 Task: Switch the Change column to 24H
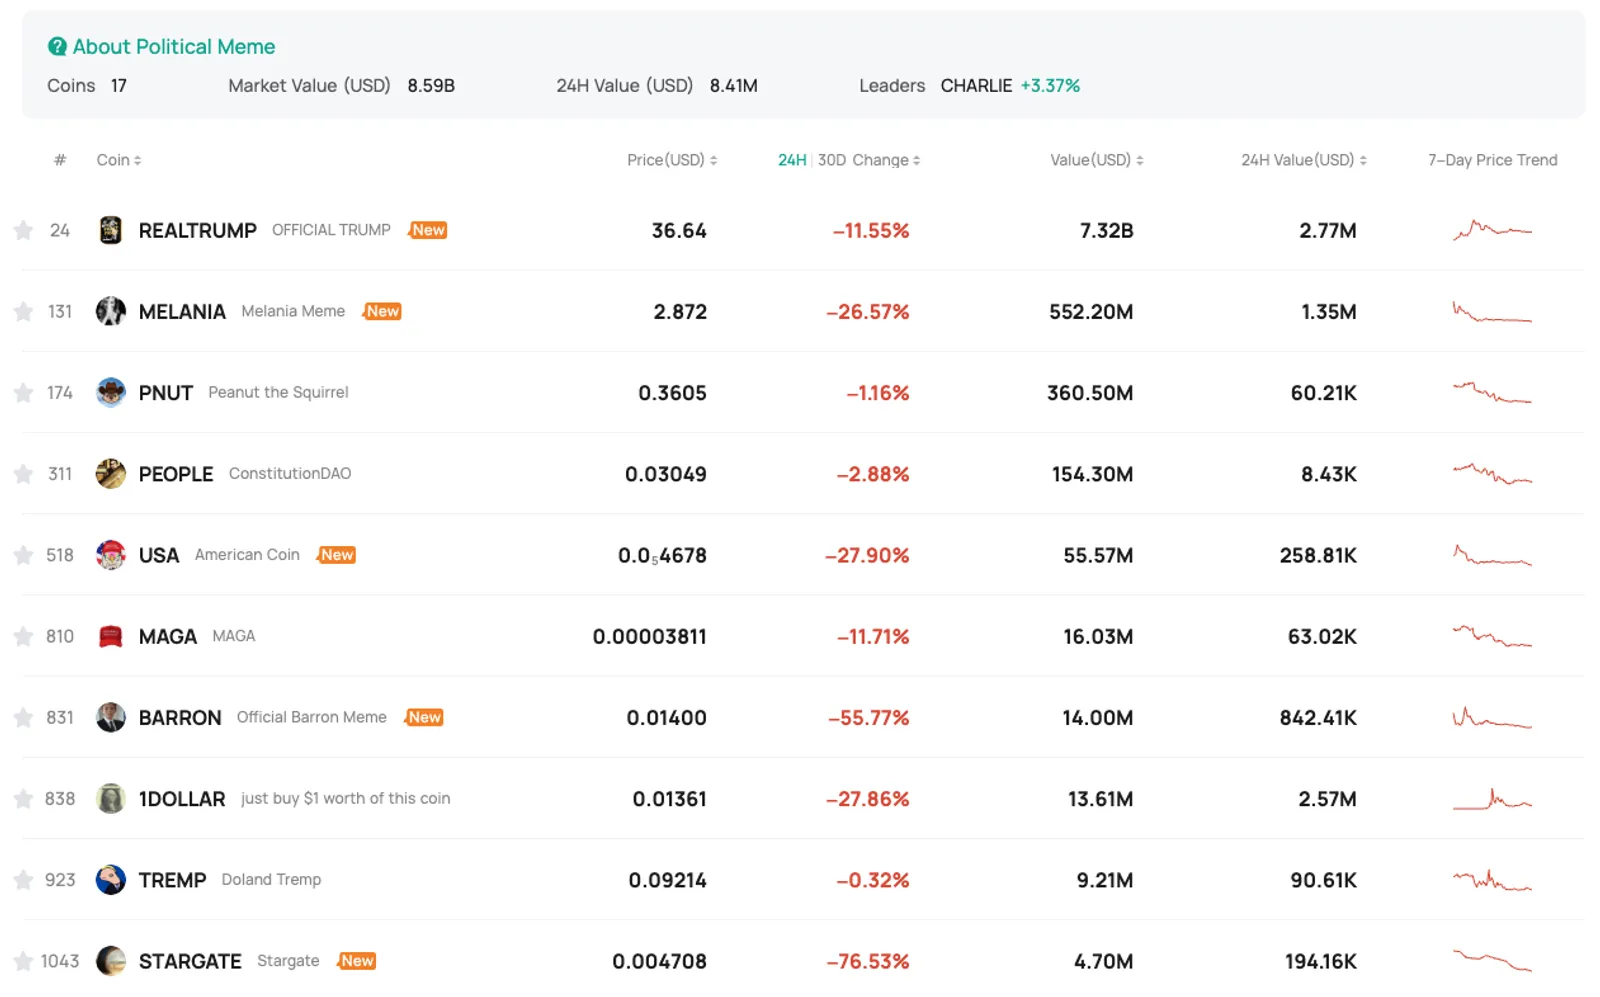coord(792,160)
